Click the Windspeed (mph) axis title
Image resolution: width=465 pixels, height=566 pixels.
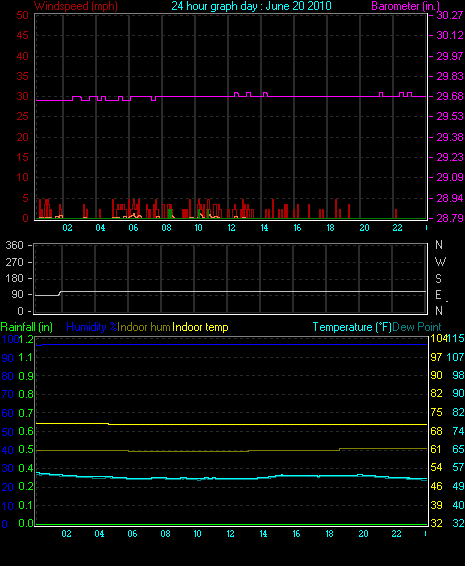click(x=76, y=6)
